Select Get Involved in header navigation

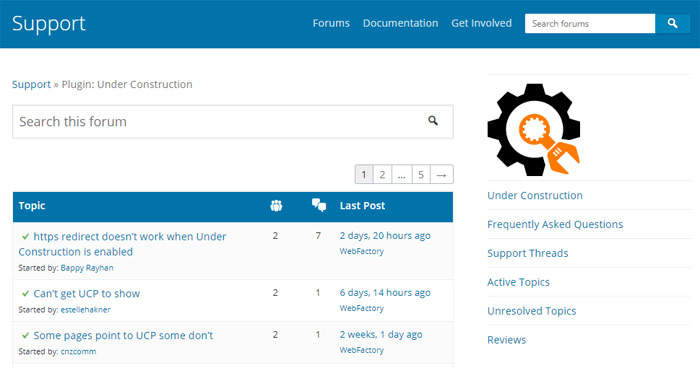481,23
